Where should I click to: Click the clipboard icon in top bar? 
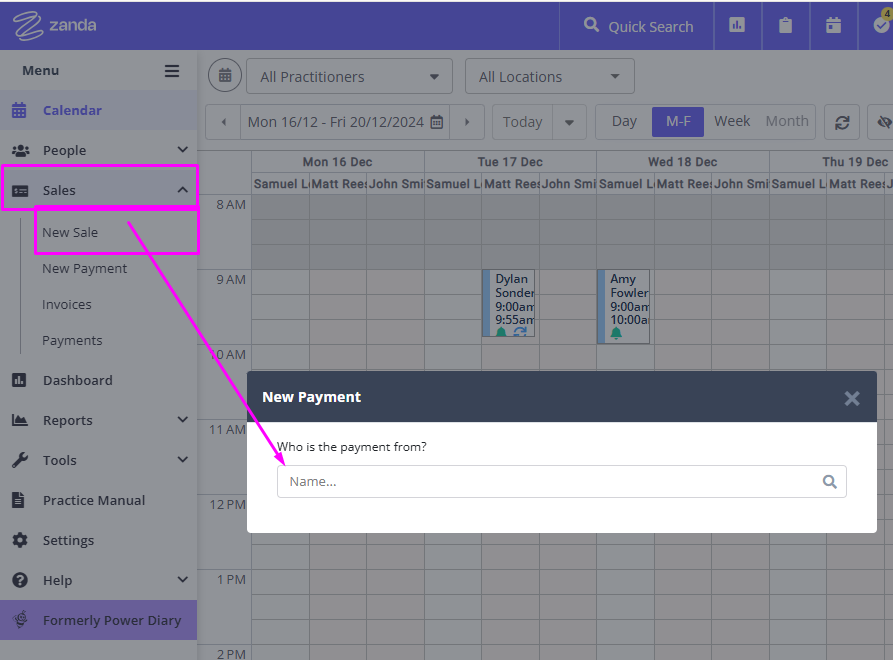coord(785,25)
